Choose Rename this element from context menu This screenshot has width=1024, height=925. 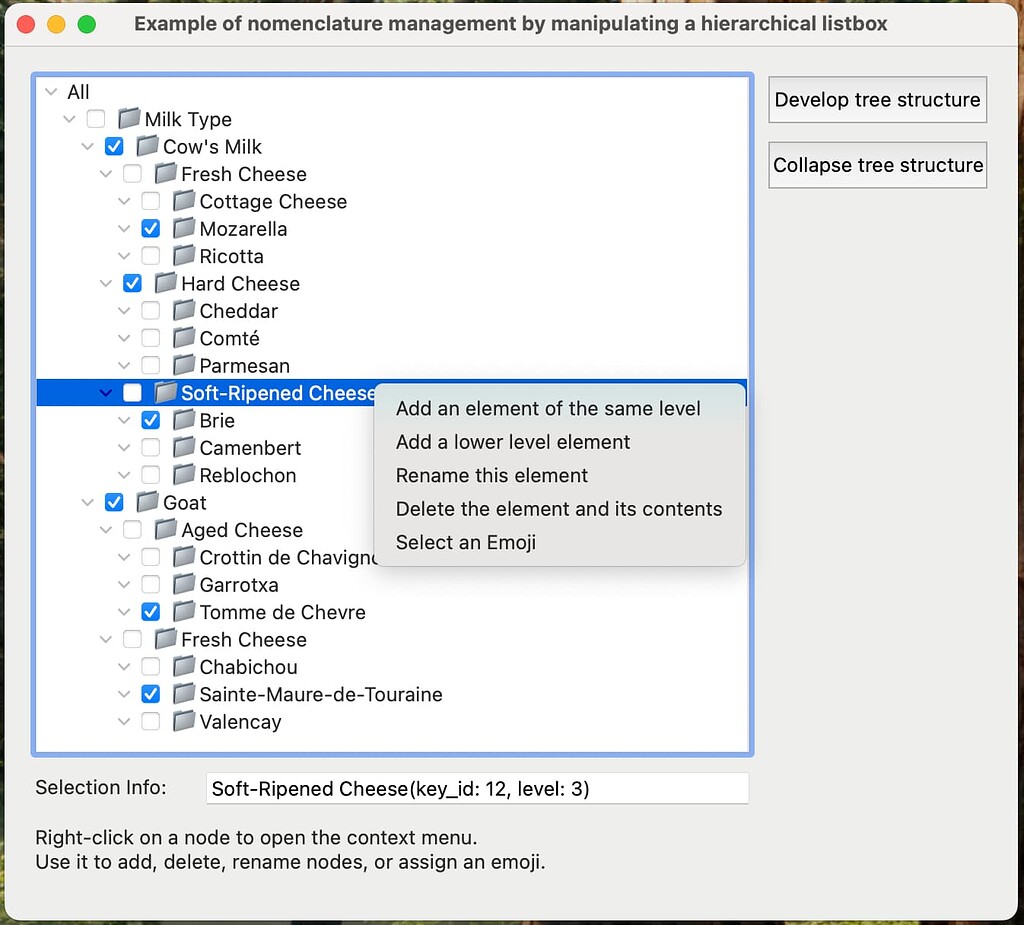(491, 475)
